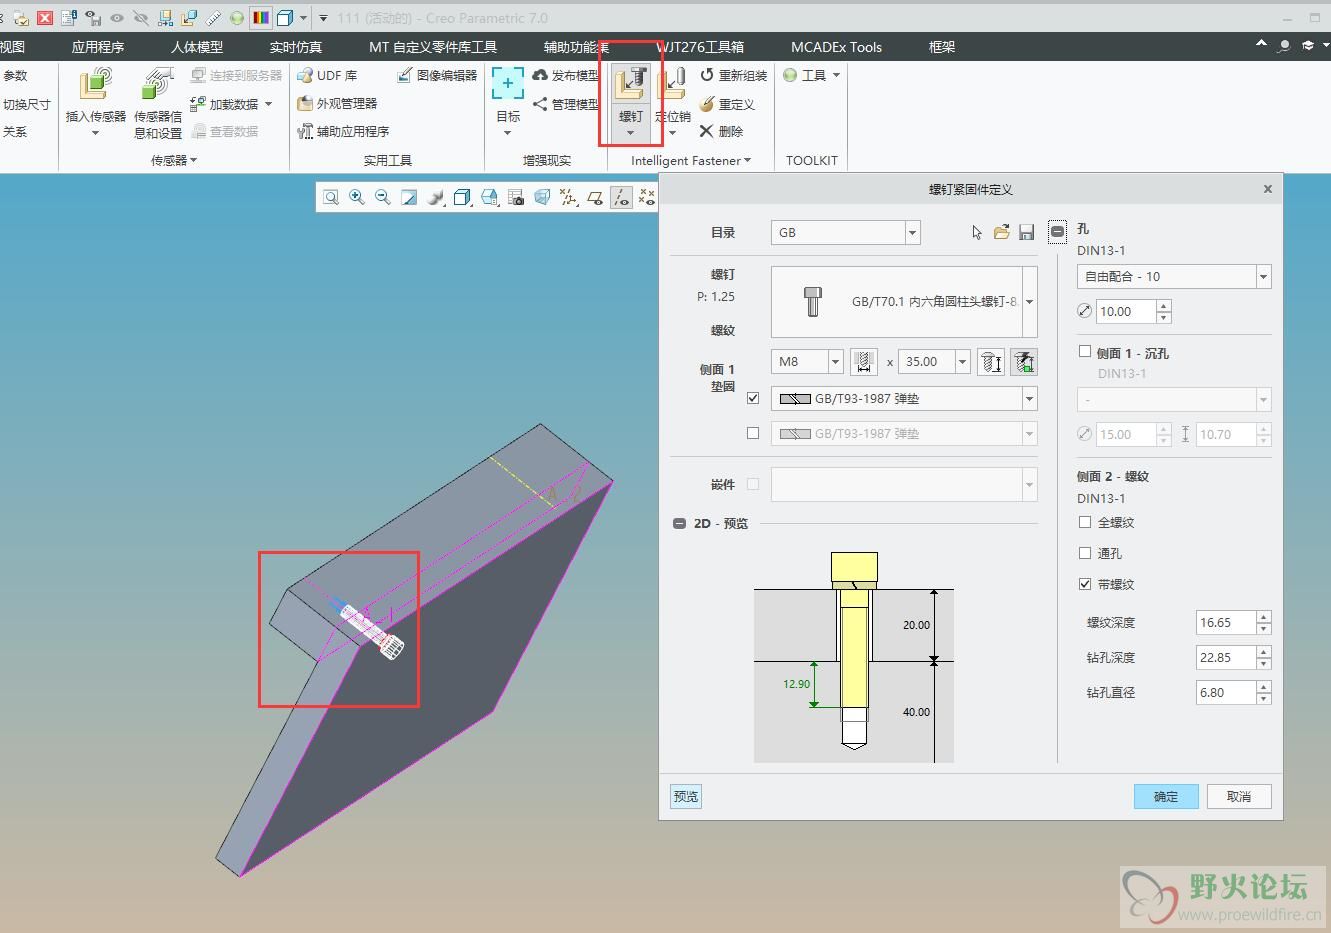Check the 全螺纹 full thread checkbox
Viewport: 1331px width, 933px height.
point(1085,522)
